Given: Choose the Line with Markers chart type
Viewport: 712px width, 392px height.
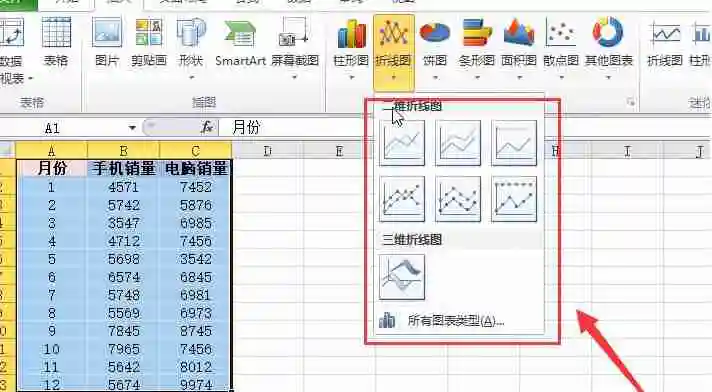Looking at the screenshot, I should (402, 199).
